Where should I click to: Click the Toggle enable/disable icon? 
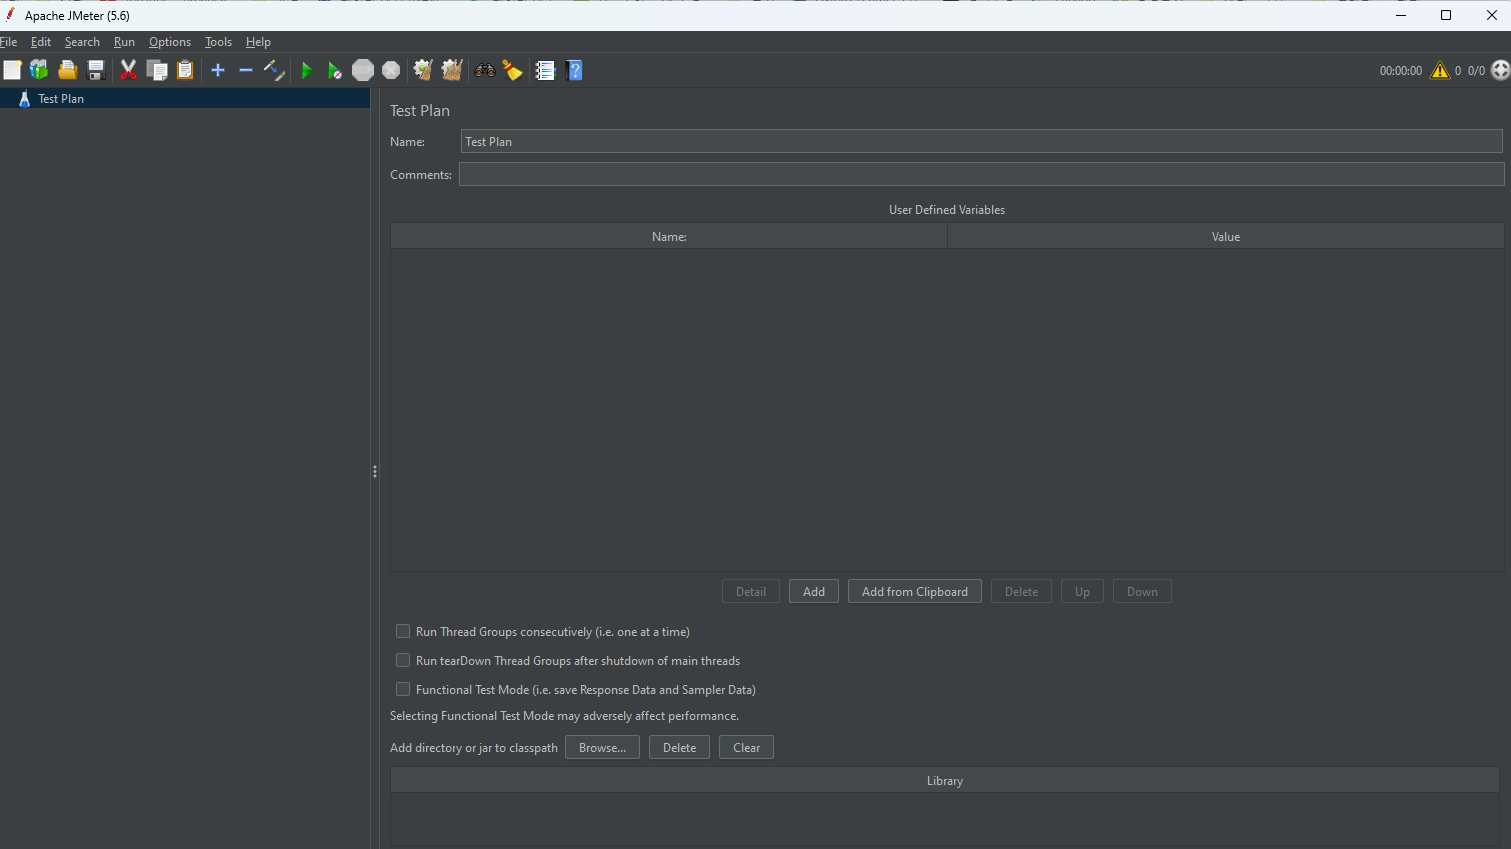point(274,70)
